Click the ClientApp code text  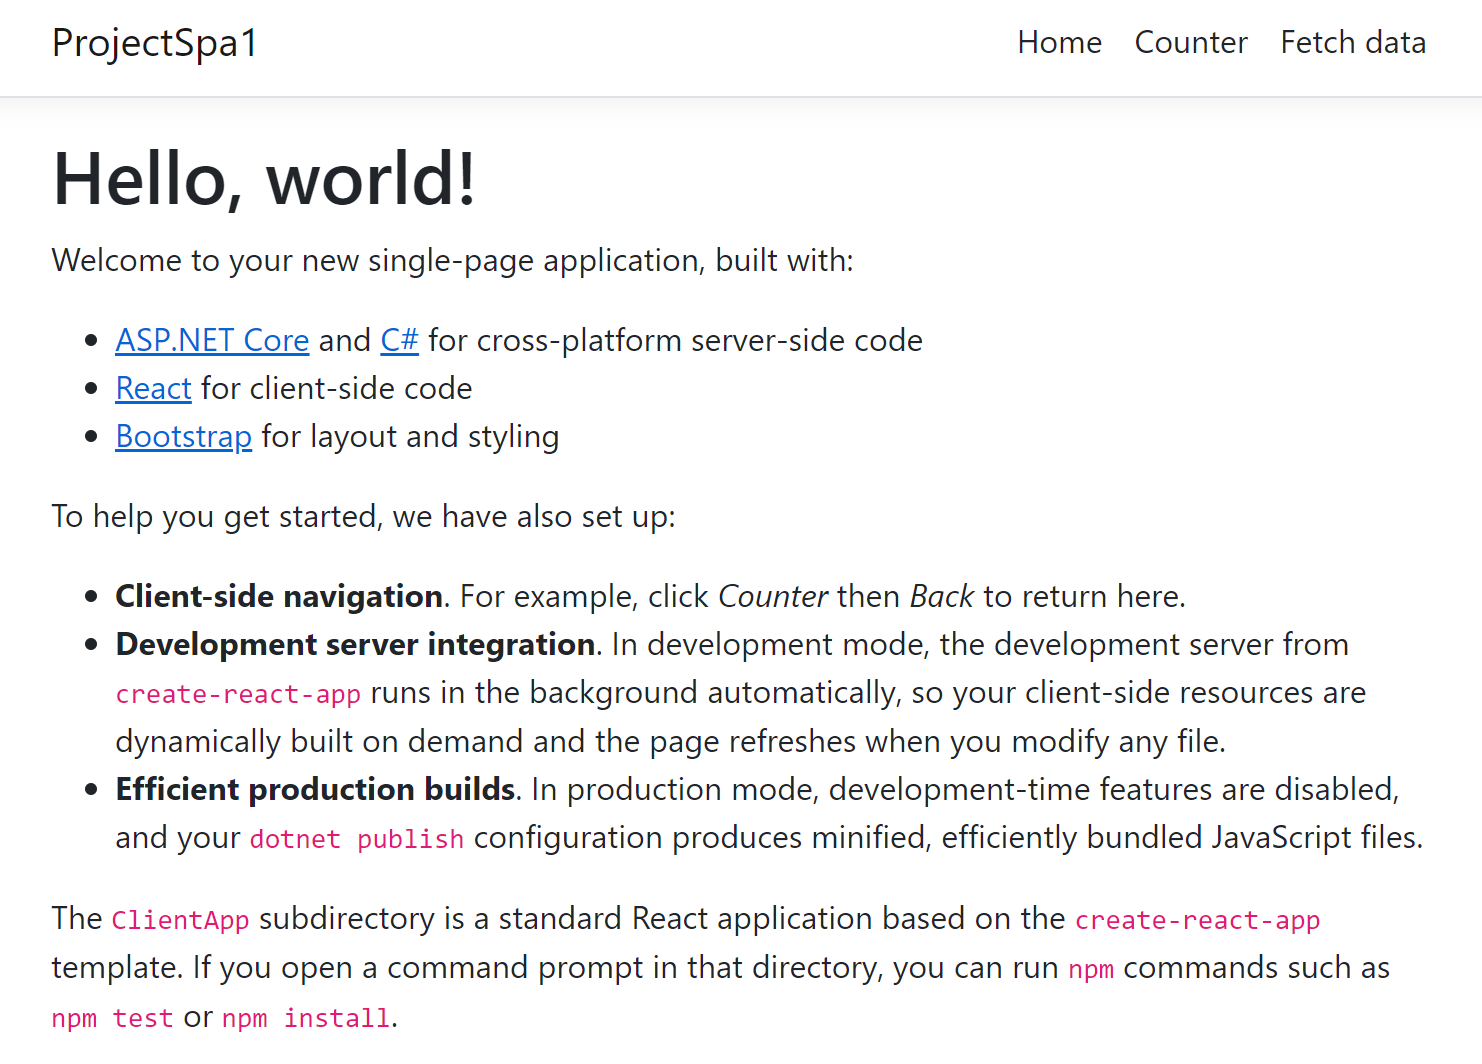180,920
